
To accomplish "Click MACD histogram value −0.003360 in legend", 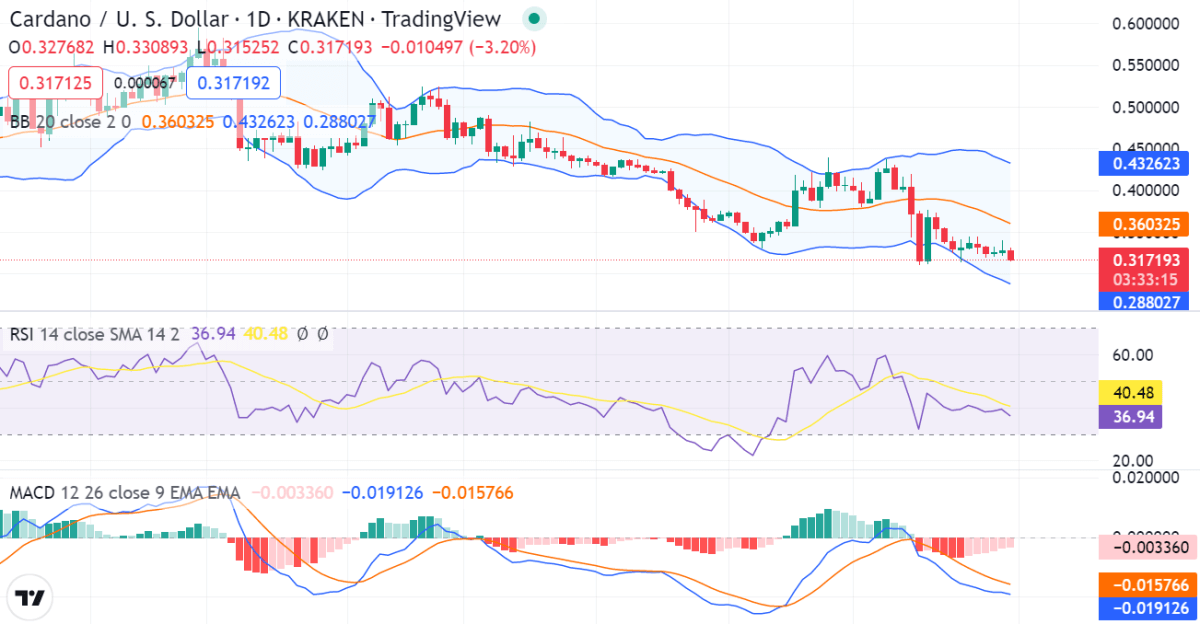I will (x=292, y=492).
